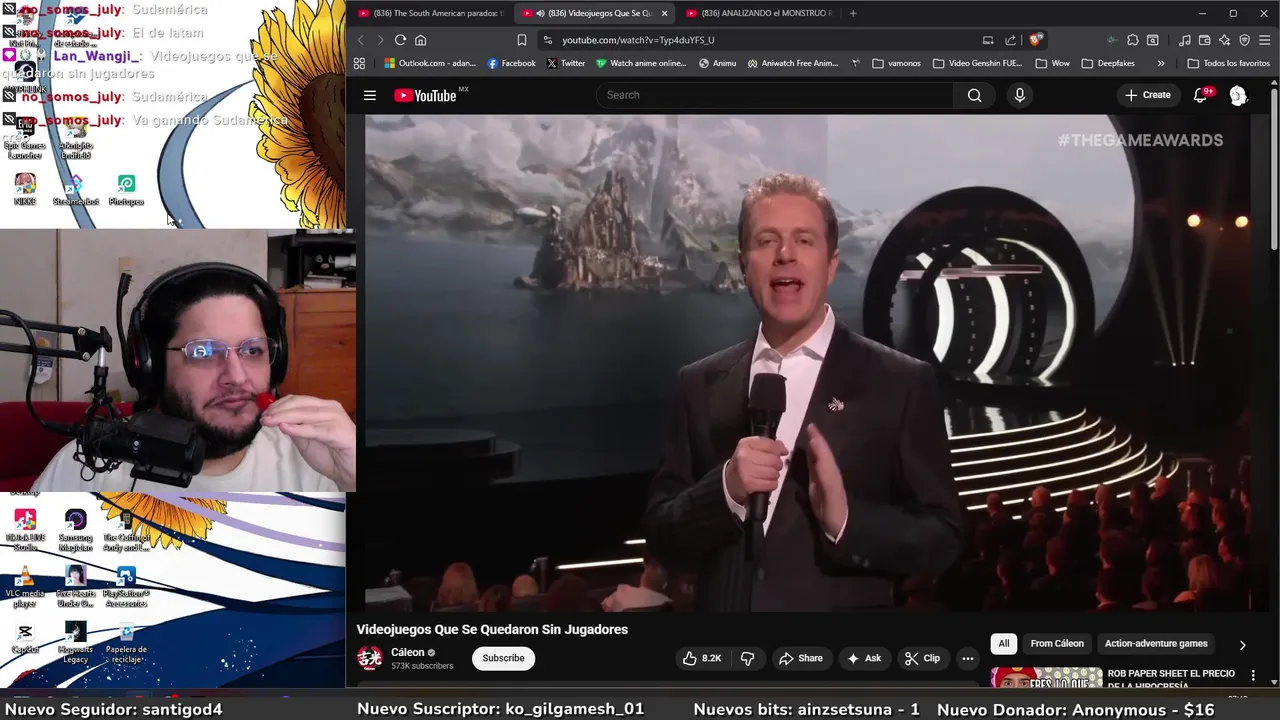Open the Wow bookmarks folder
Screen dimensions: 1280x720
pos(1052,63)
